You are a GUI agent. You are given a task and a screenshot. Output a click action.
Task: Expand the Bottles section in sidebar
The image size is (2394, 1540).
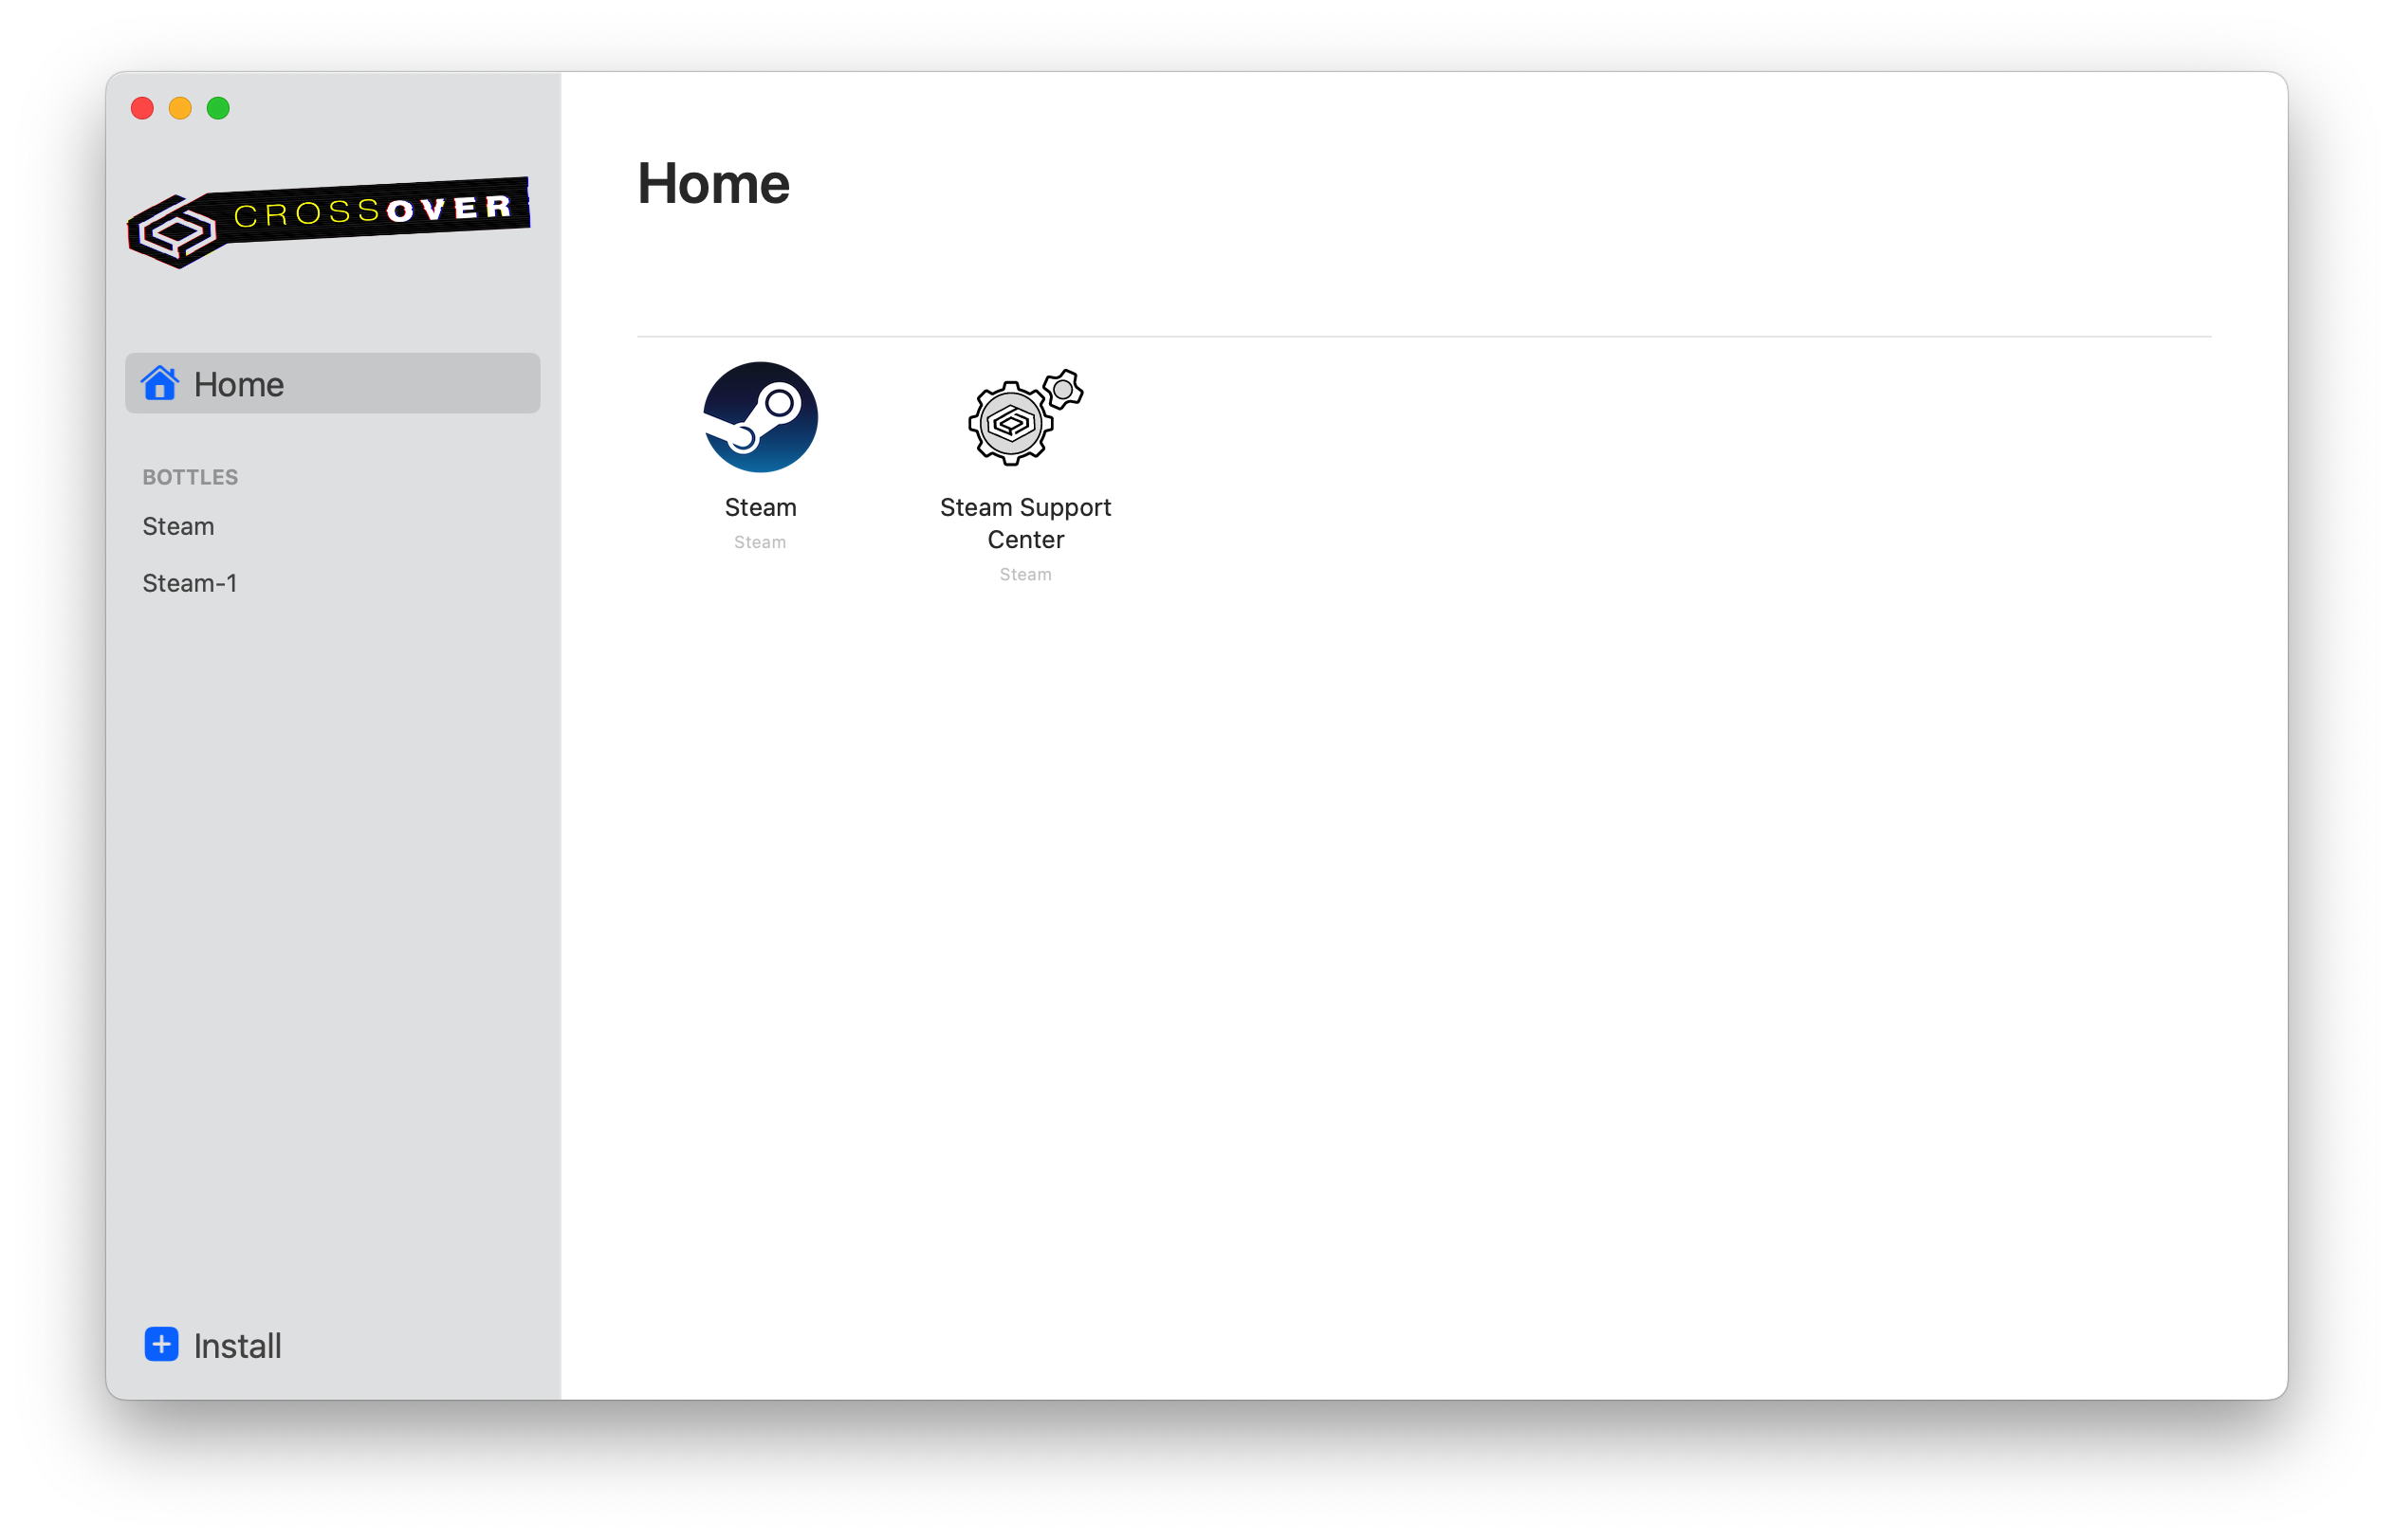tap(189, 474)
